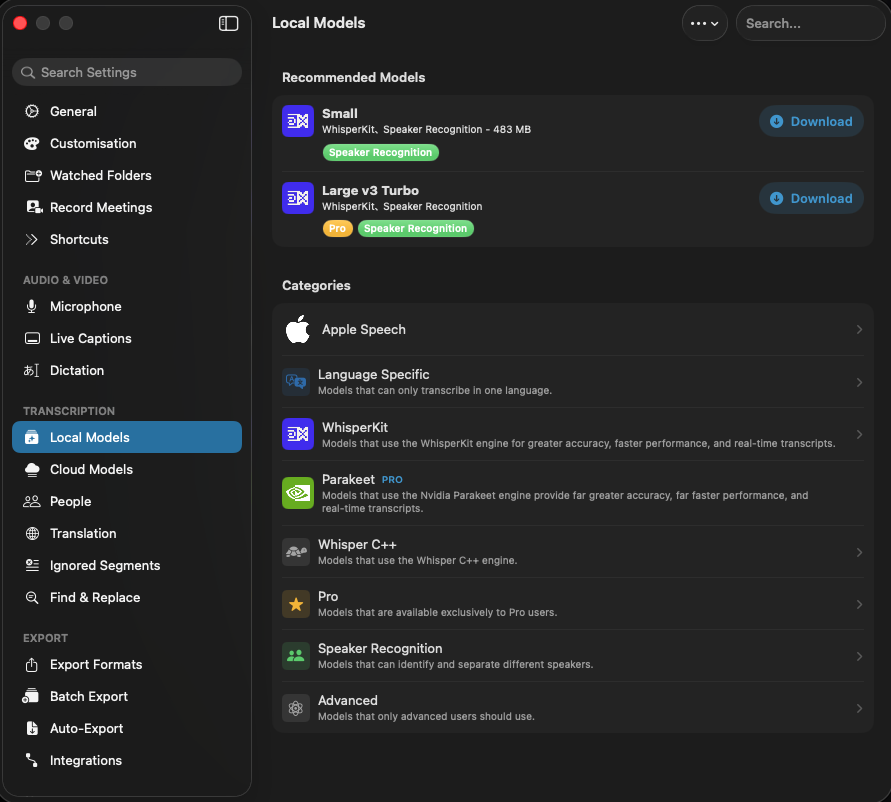Go to Watched Folders settings
The height and width of the screenshot is (802, 891).
tap(127, 175)
